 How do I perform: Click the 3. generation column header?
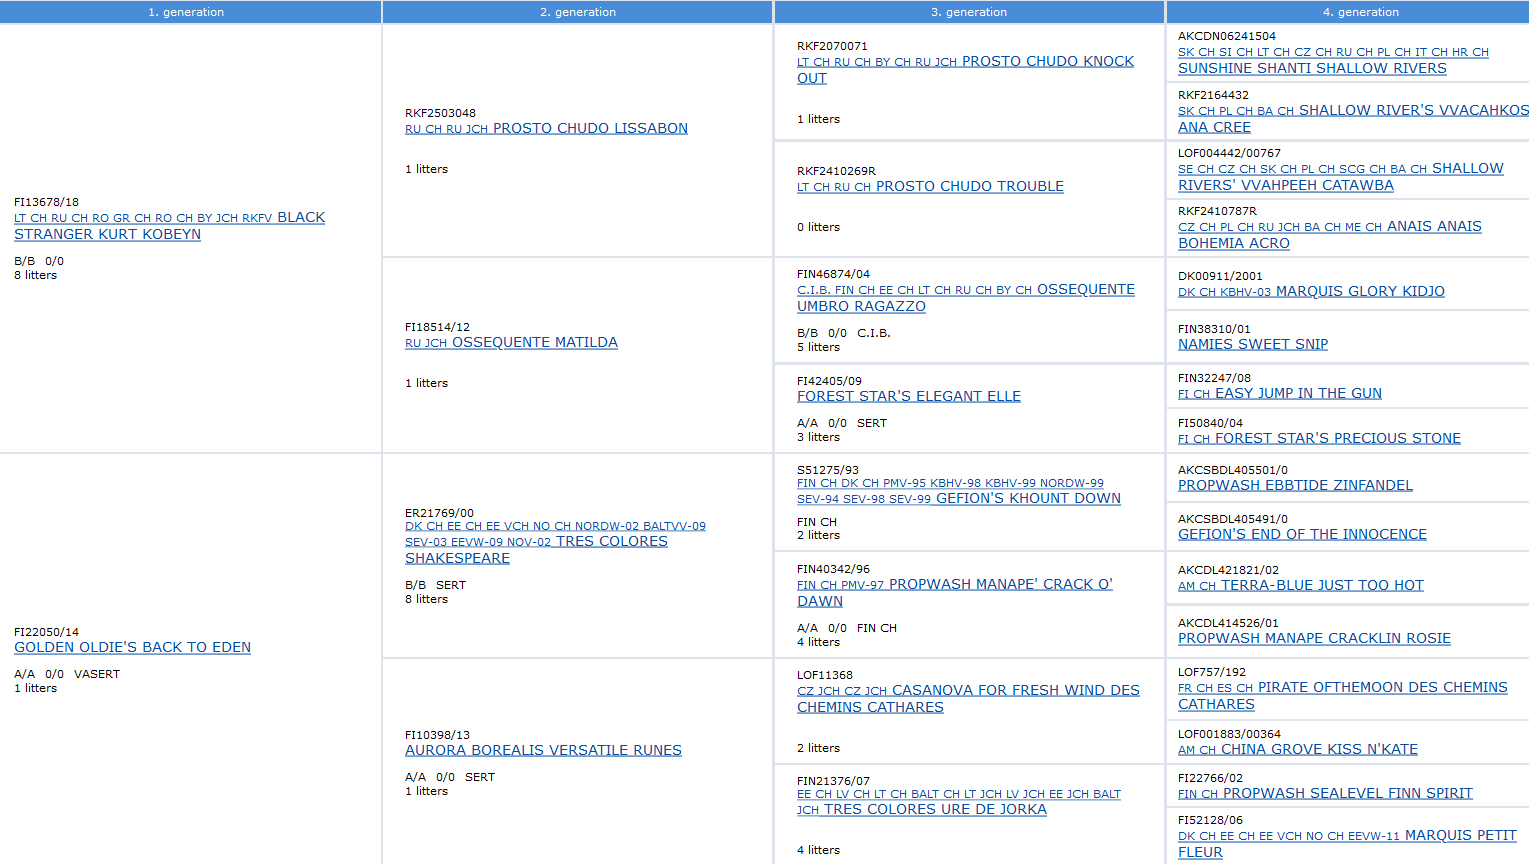pyautogui.click(x=968, y=12)
